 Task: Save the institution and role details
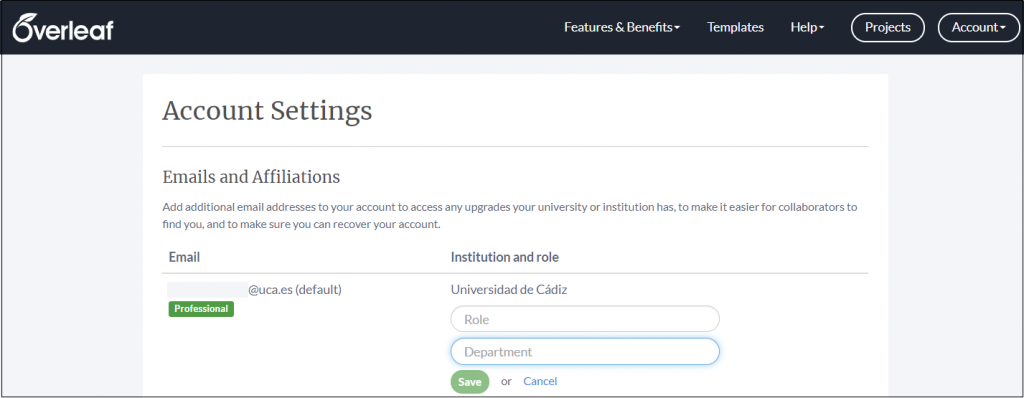tap(470, 382)
